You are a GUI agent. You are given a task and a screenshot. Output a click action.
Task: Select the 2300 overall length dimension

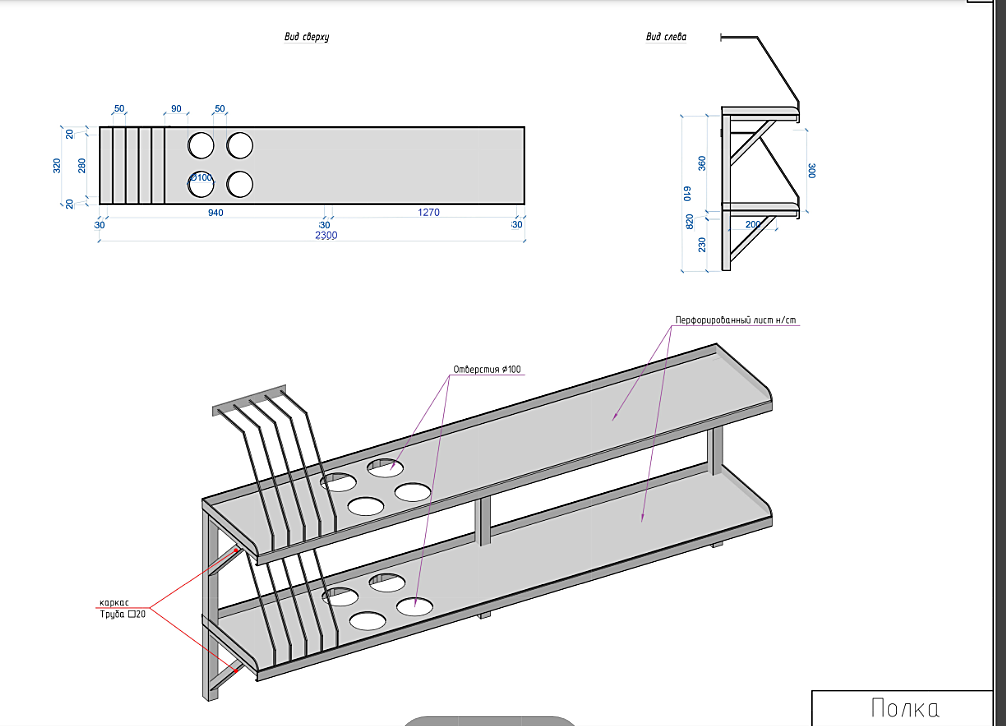pos(326,235)
